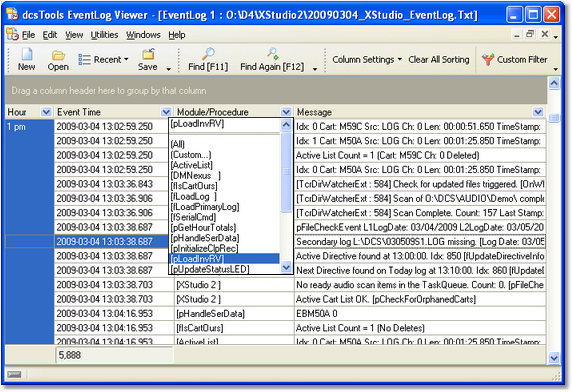Viewport: 572px width, 392px height.
Task: Minimize the inner document window
Action: pyautogui.click(x=517, y=35)
